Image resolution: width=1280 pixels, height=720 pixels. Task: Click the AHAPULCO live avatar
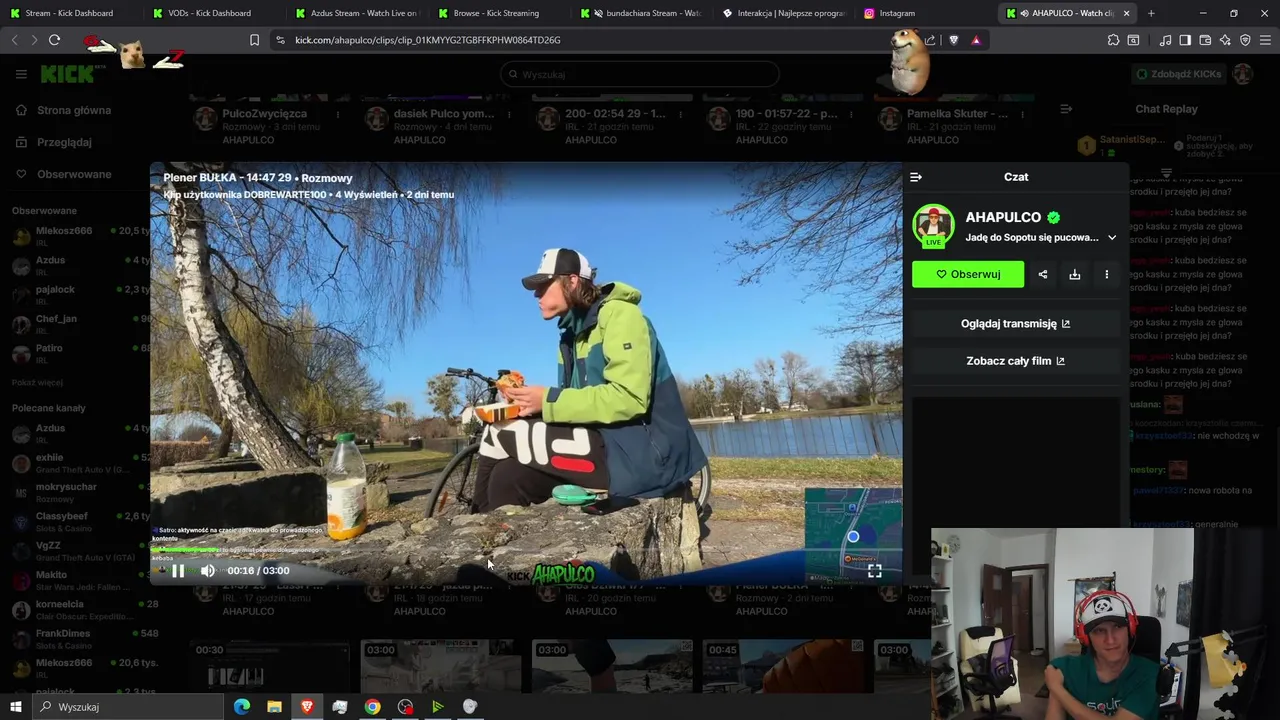coord(933,226)
